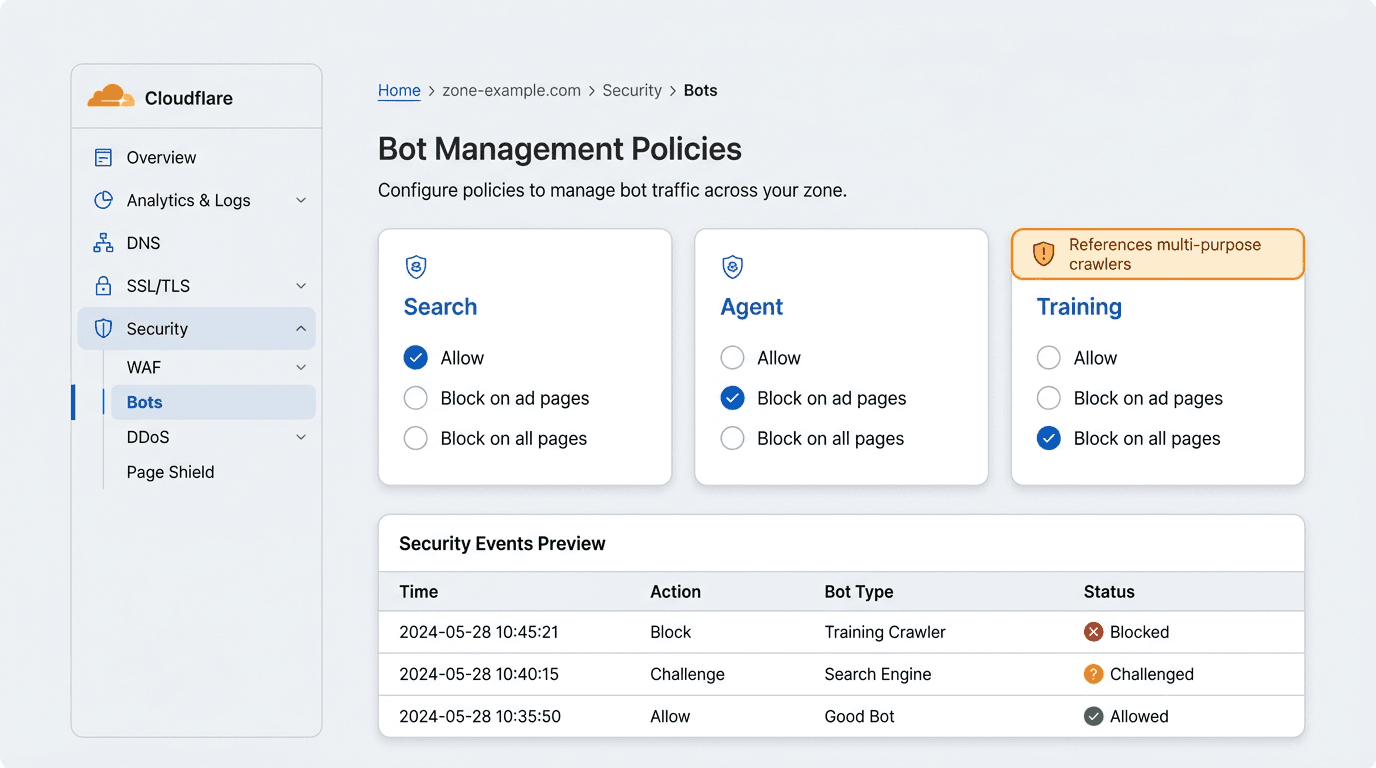The height and width of the screenshot is (768, 1376).
Task: Click the Challenge action cell
Action: (687, 674)
